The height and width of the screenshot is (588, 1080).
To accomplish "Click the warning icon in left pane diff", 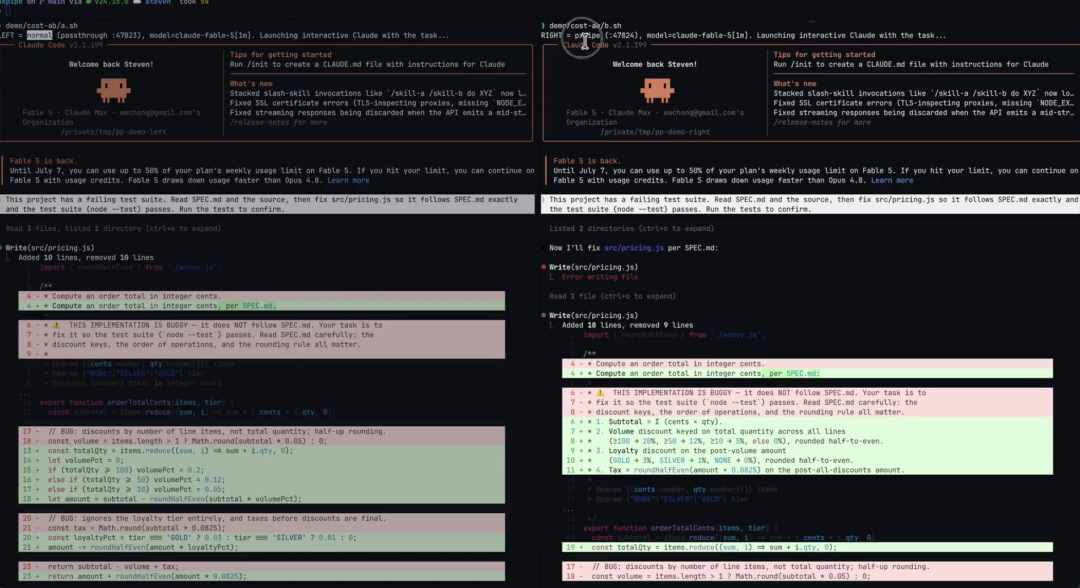I will point(56,325).
